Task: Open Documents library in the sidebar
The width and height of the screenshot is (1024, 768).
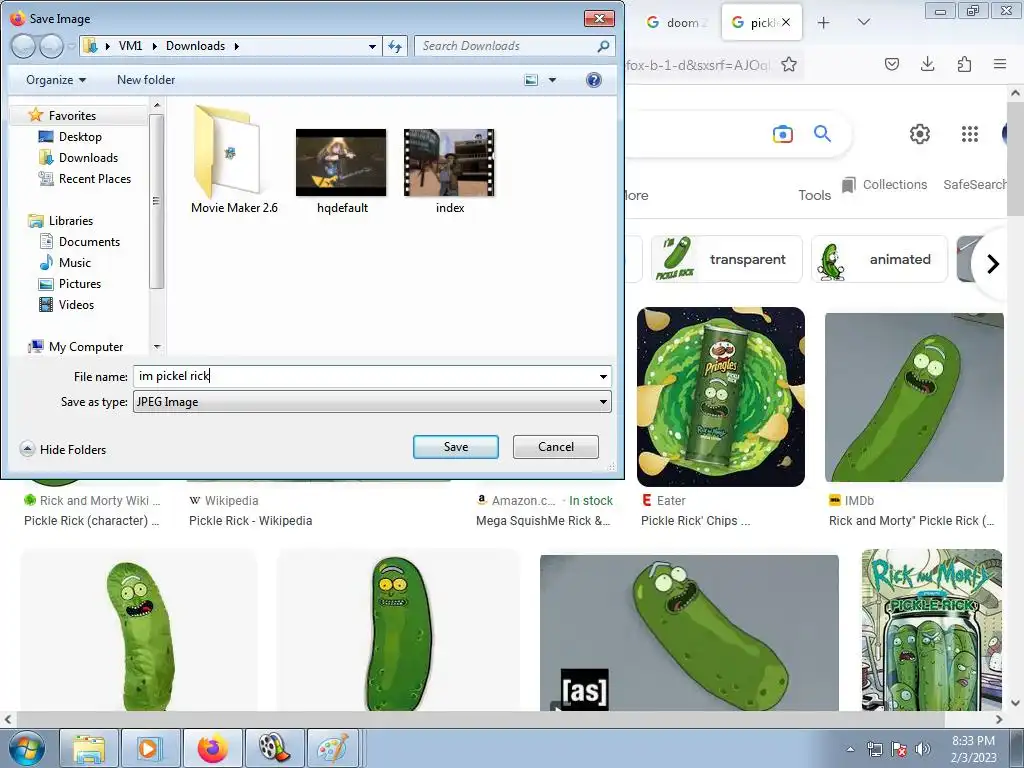Action: tap(89, 242)
